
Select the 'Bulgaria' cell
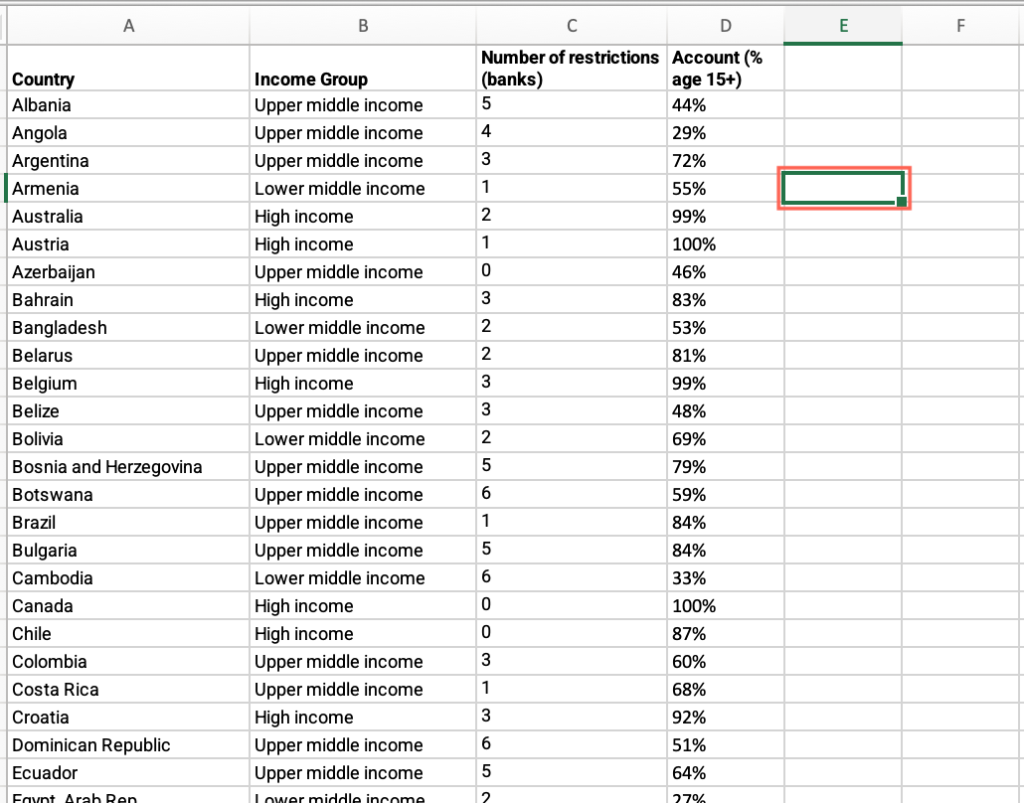pos(128,550)
